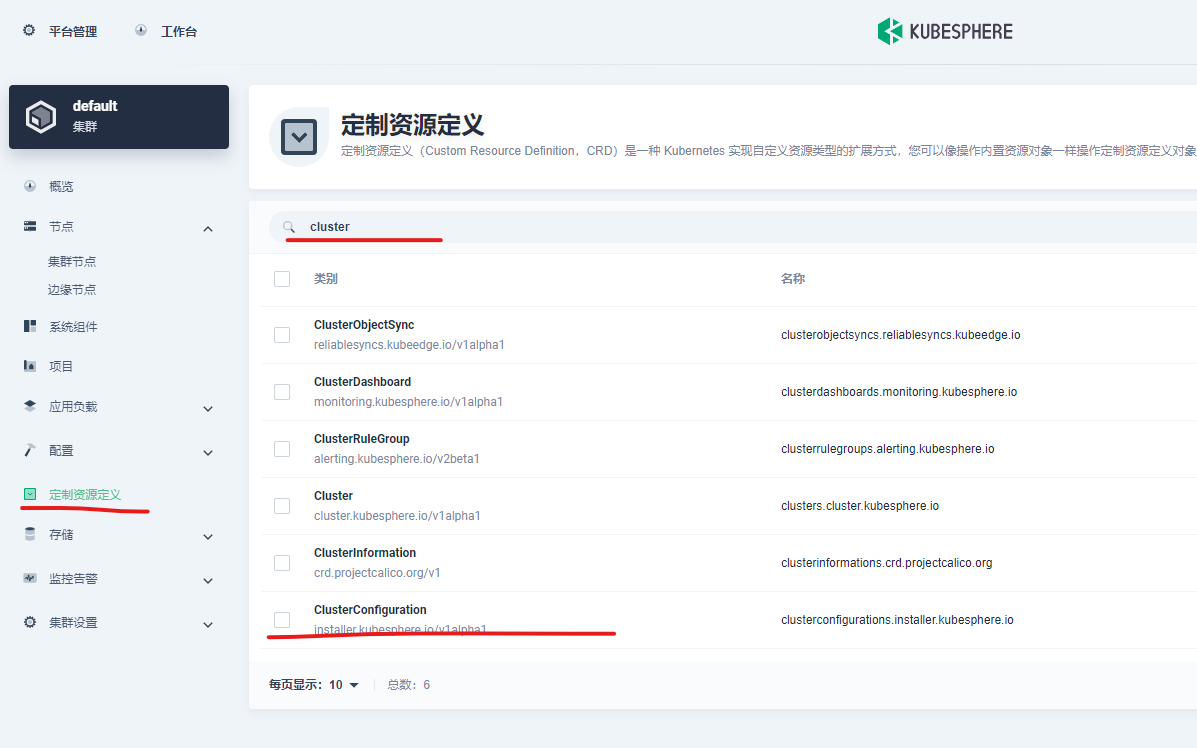Image resolution: width=1197 pixels, height=748 pixels.
Task: Select the ClusterConfiguration row checkbox
Action: (281, 620)
